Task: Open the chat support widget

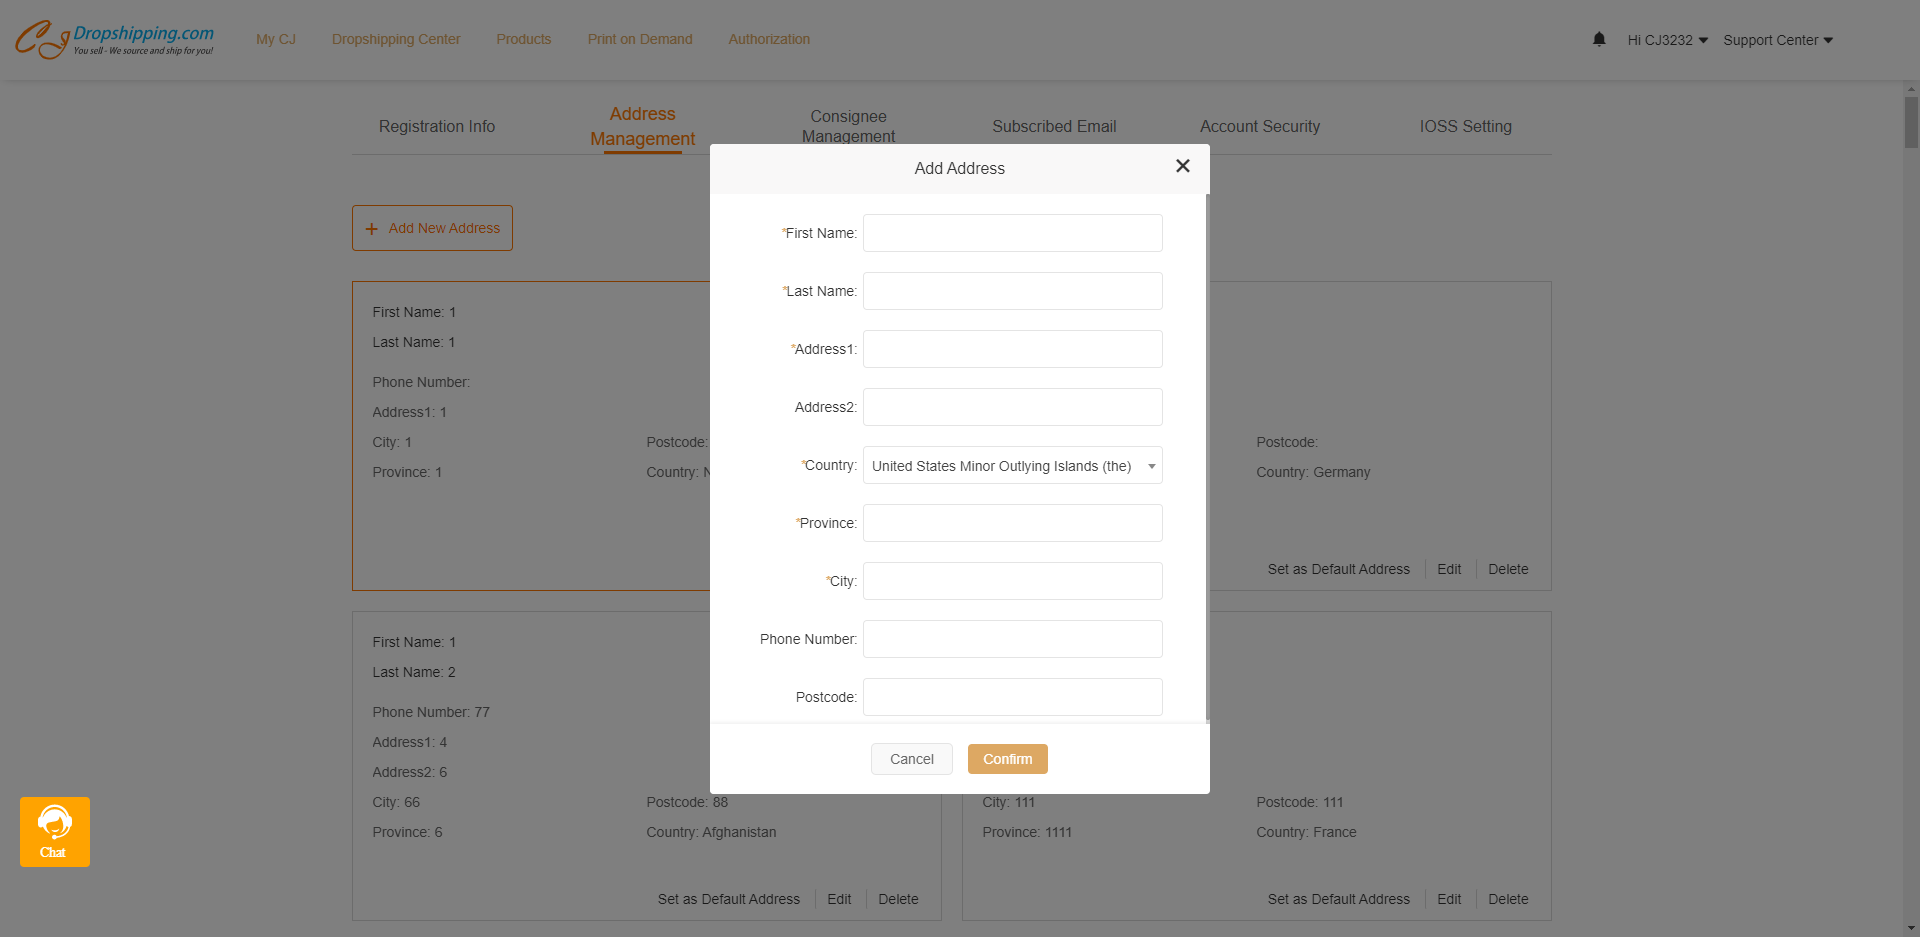Action: [54, 831]
